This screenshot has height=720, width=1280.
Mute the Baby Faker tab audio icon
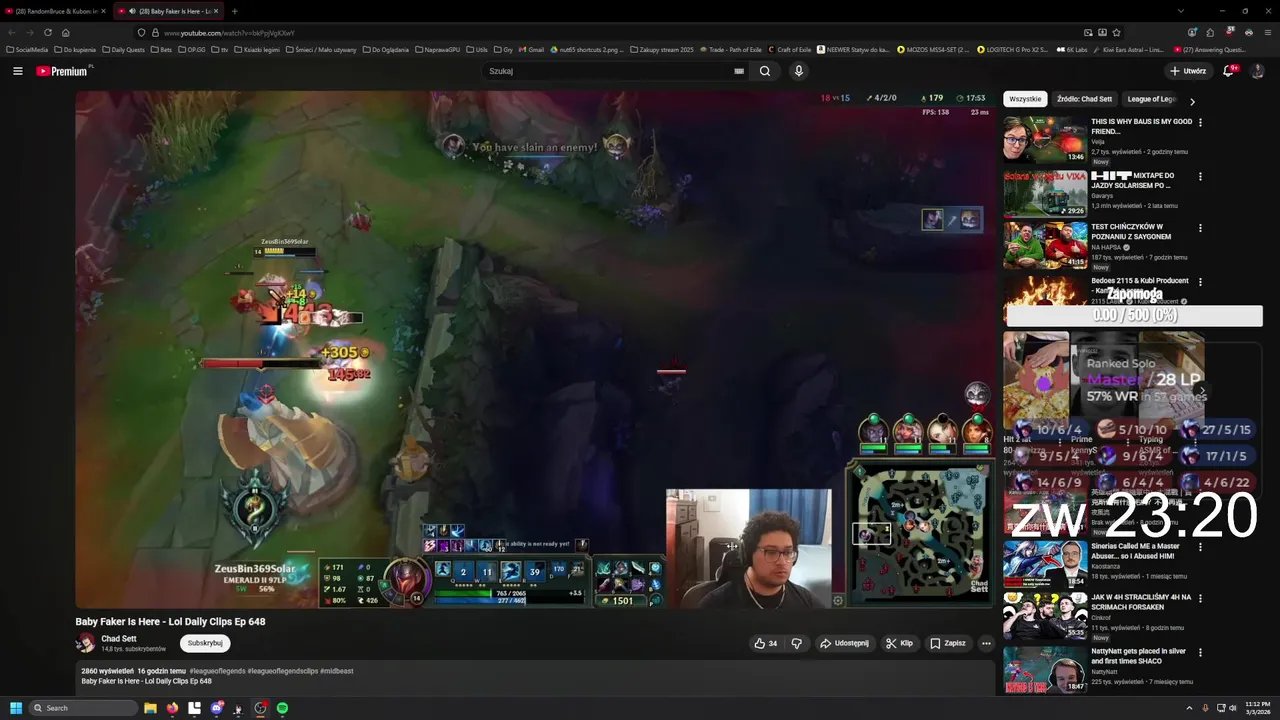tap(134, 11)
